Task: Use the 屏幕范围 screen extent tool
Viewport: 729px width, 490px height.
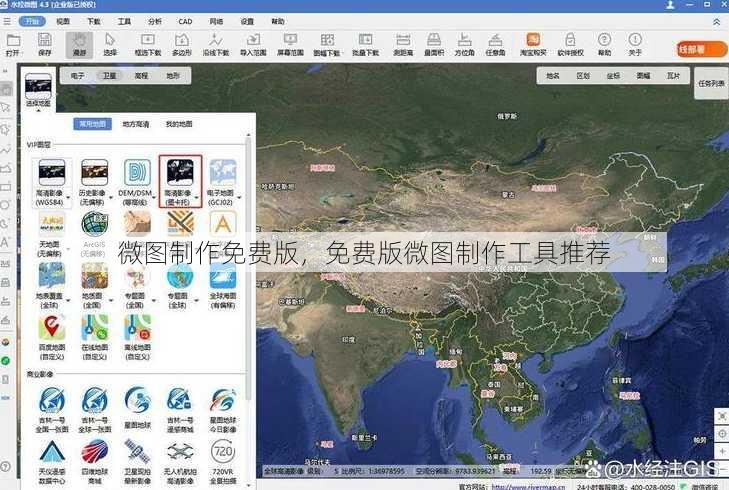Action: pyautogui.click(x=290, y=44)
